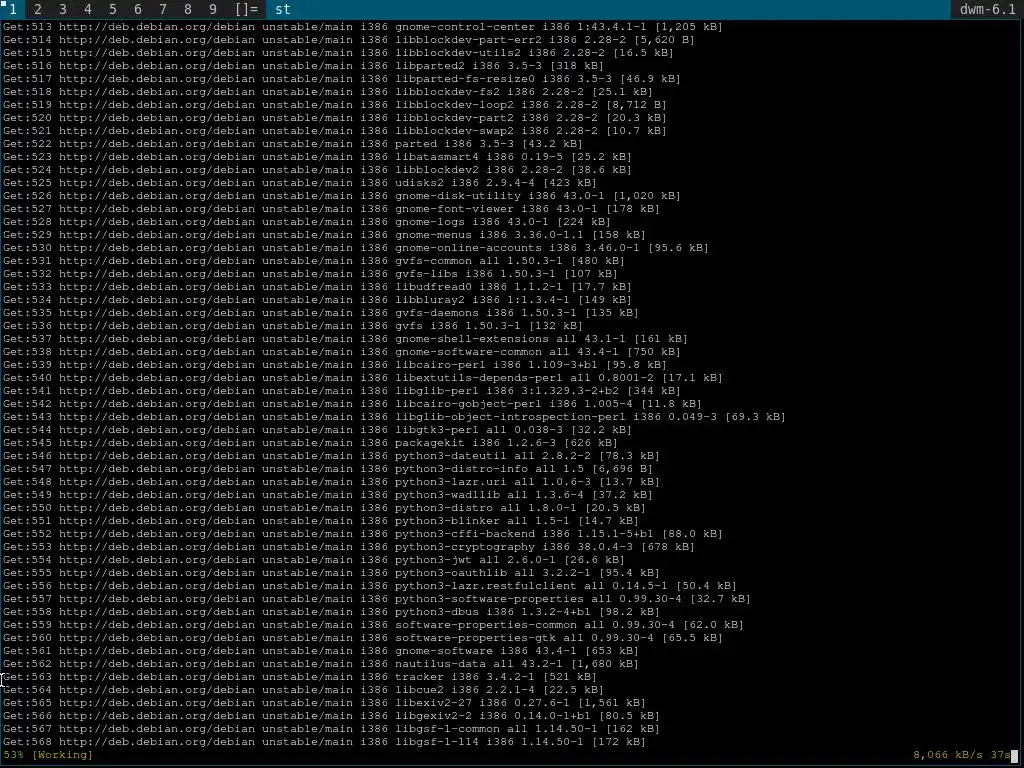Click the st window title in bar
Viewport: 1024px width, 768px height.
[283, 9]
